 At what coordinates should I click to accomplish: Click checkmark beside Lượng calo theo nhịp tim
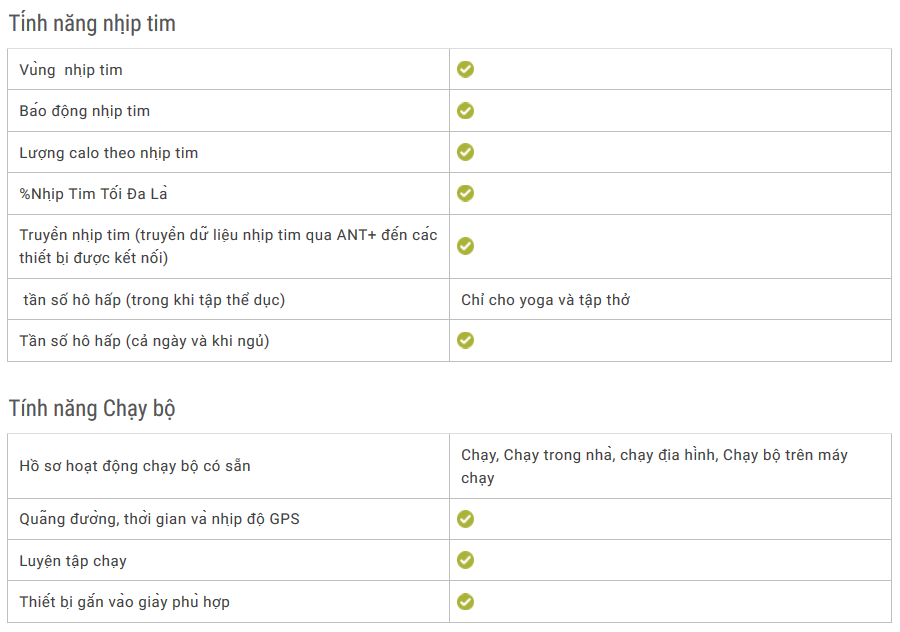coord(465,152)
